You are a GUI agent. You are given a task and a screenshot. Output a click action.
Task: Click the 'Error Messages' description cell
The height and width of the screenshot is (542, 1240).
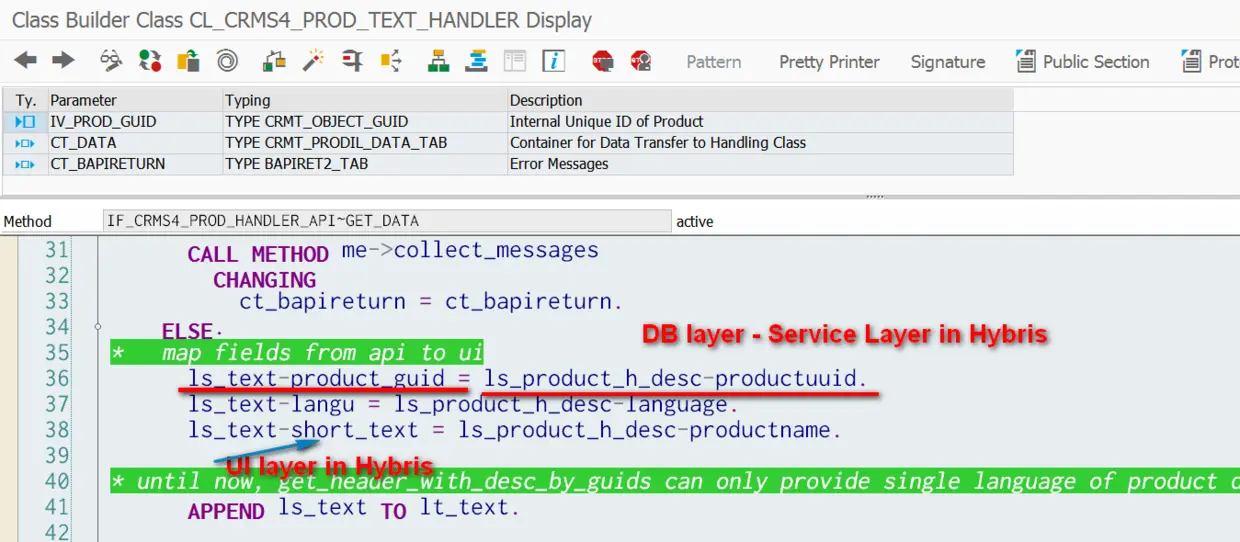760,164
